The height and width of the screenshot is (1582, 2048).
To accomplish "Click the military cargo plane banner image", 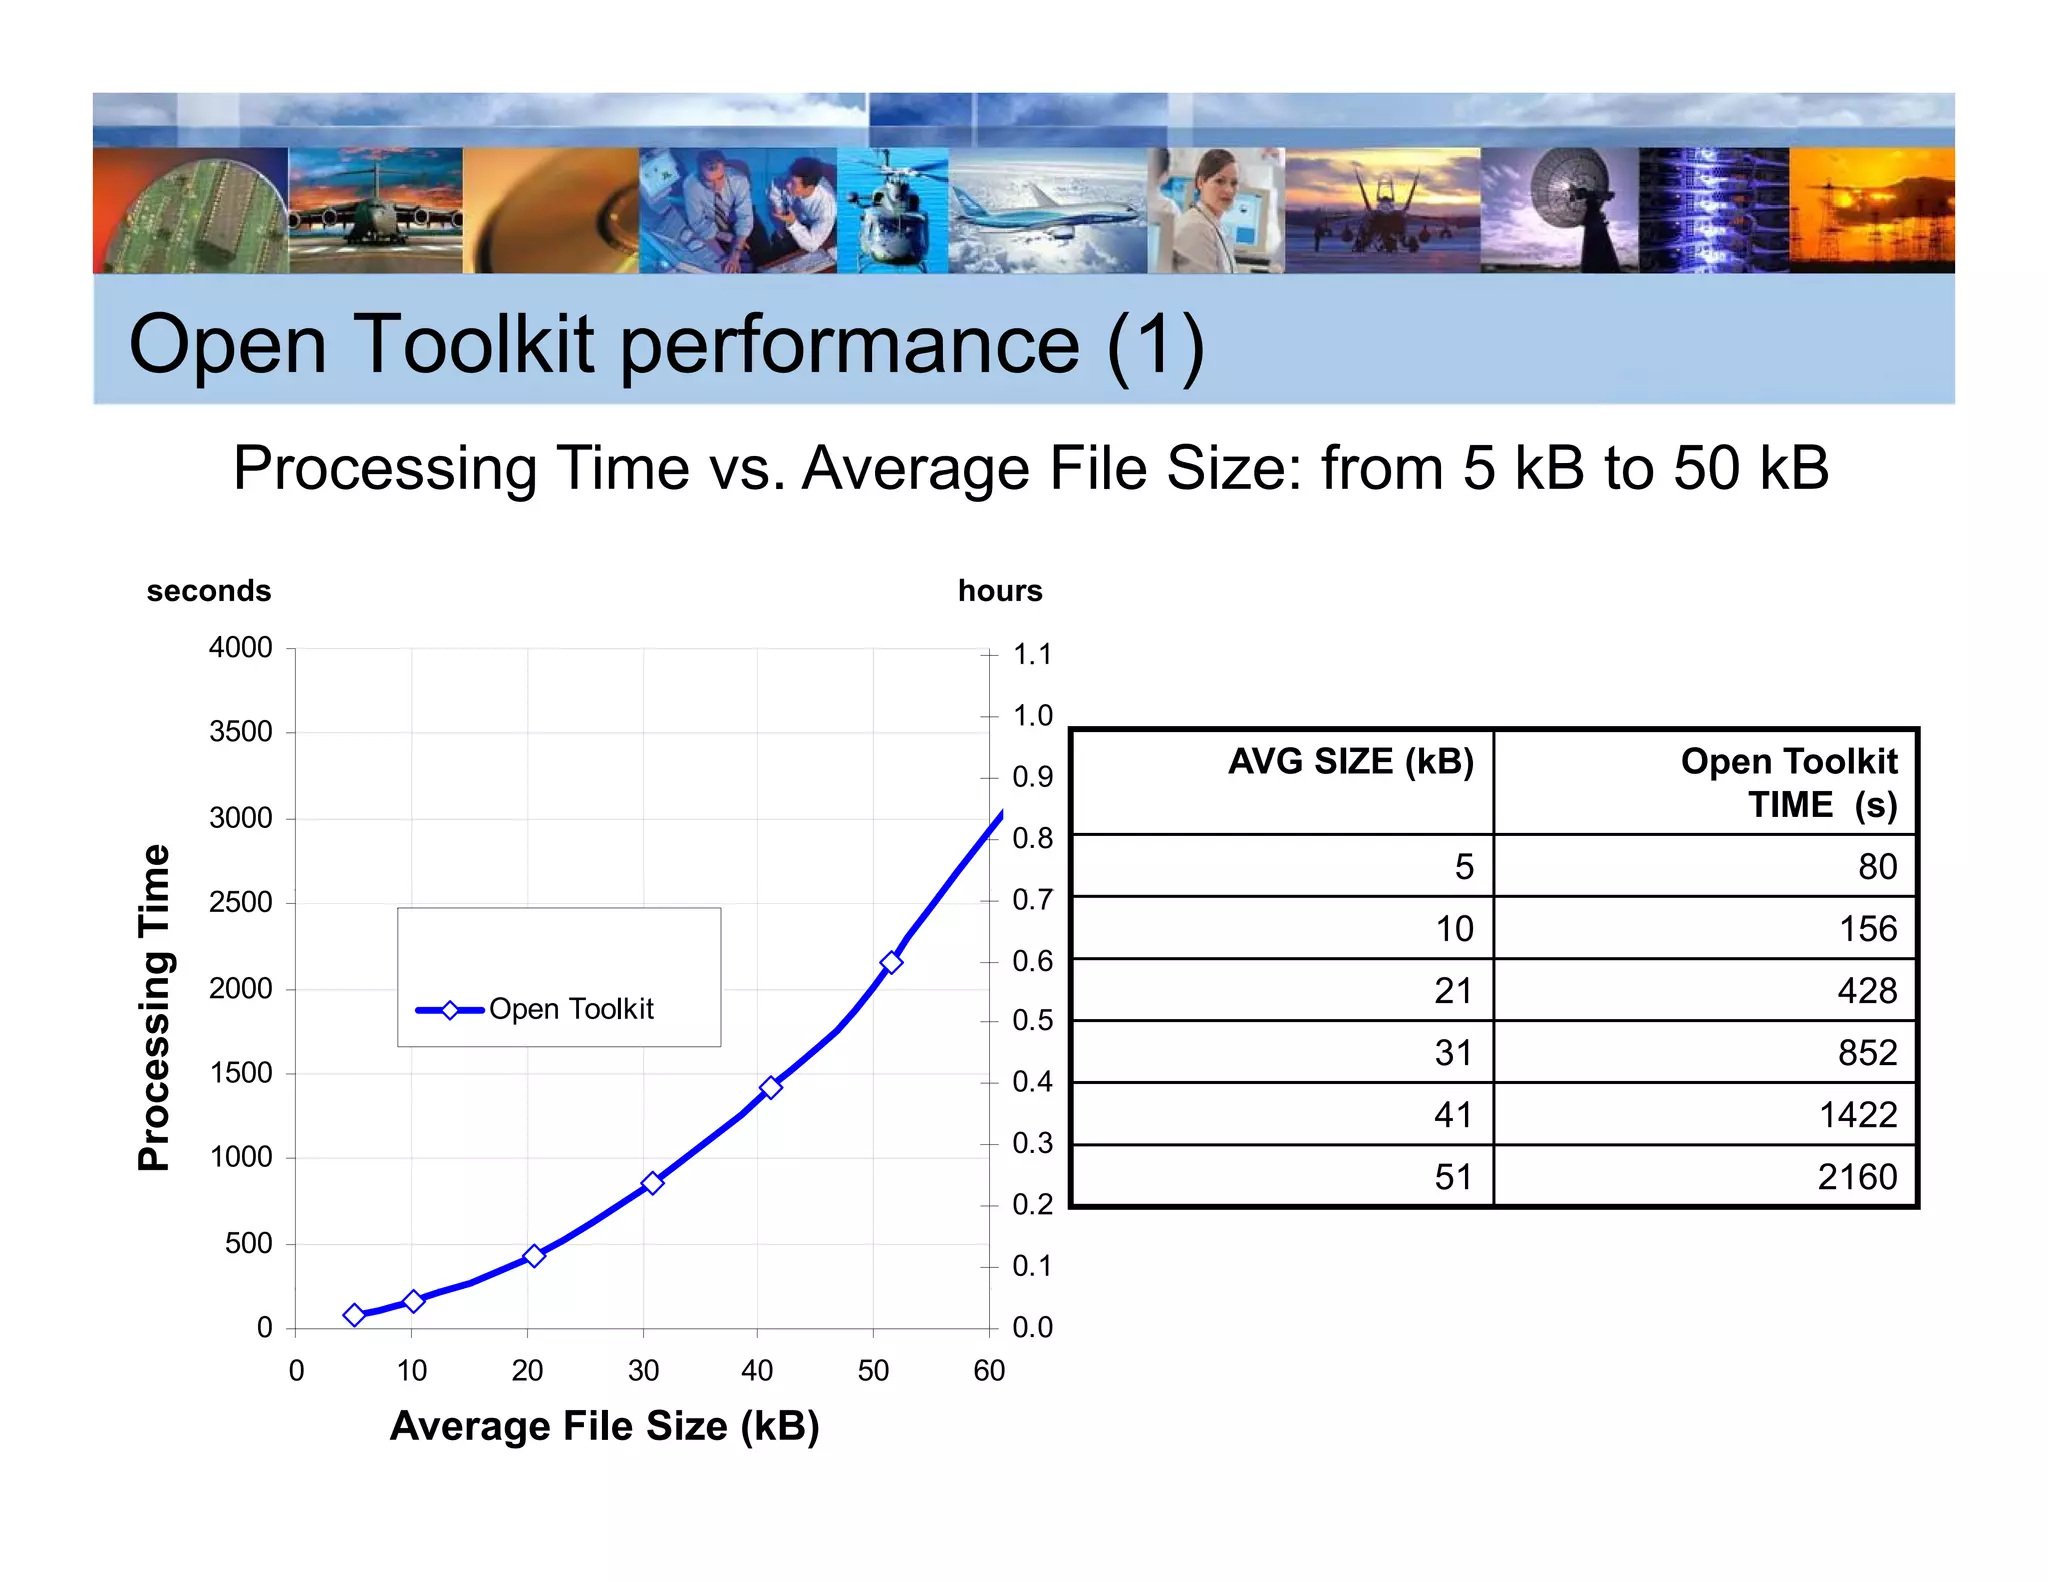I will 376,210.
